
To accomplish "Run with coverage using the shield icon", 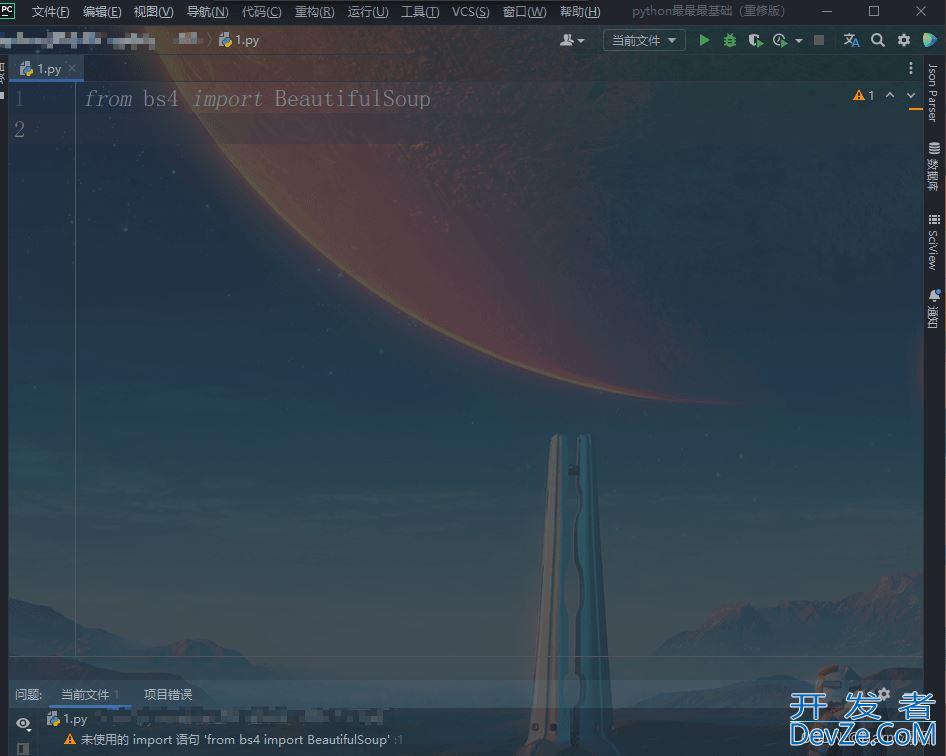I will (755, 40).
